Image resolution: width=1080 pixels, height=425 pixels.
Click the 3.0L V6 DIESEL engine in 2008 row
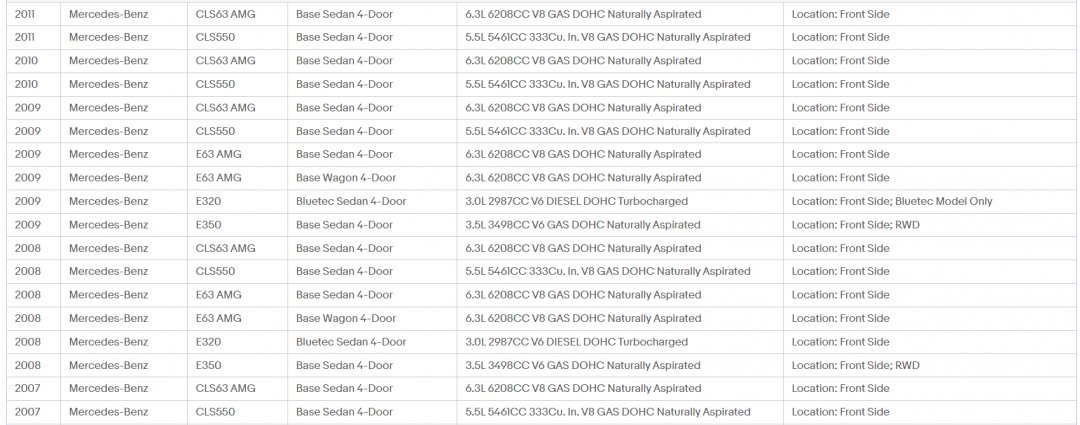pyautogui.click(x=577, y=342)
